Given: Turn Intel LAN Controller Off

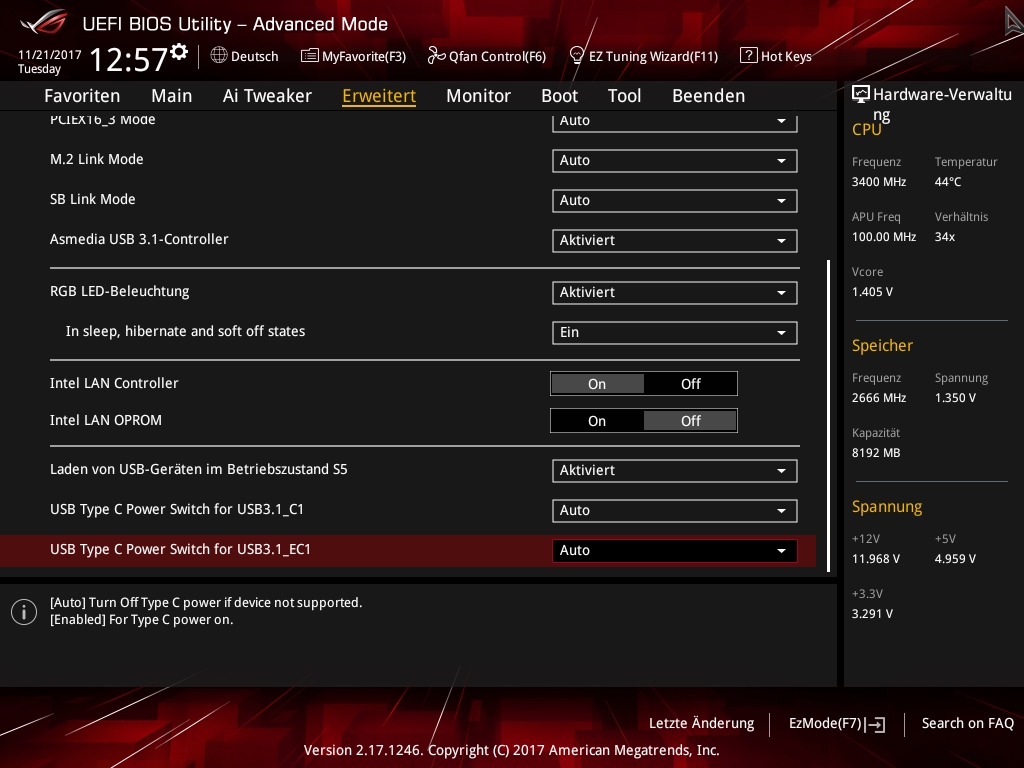Looking at the screenshot, I should click(x=690, y=384).
